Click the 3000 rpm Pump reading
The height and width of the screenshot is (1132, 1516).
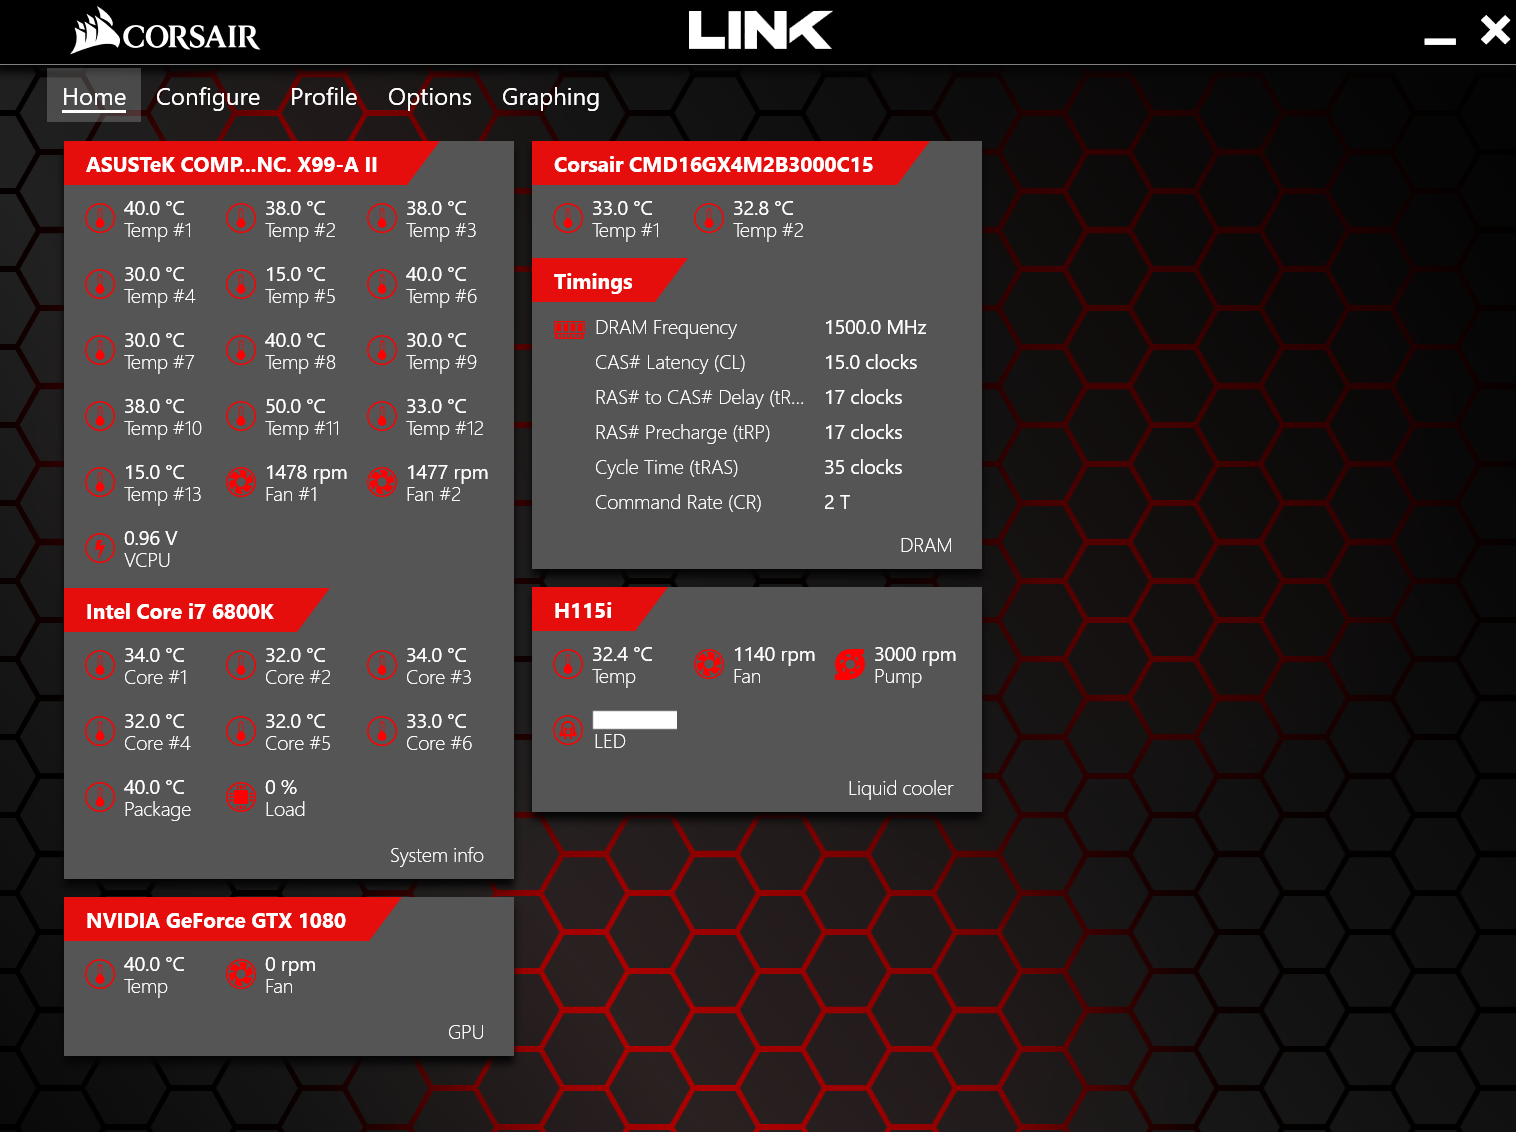pyautogui.click(x=915, y=655)
